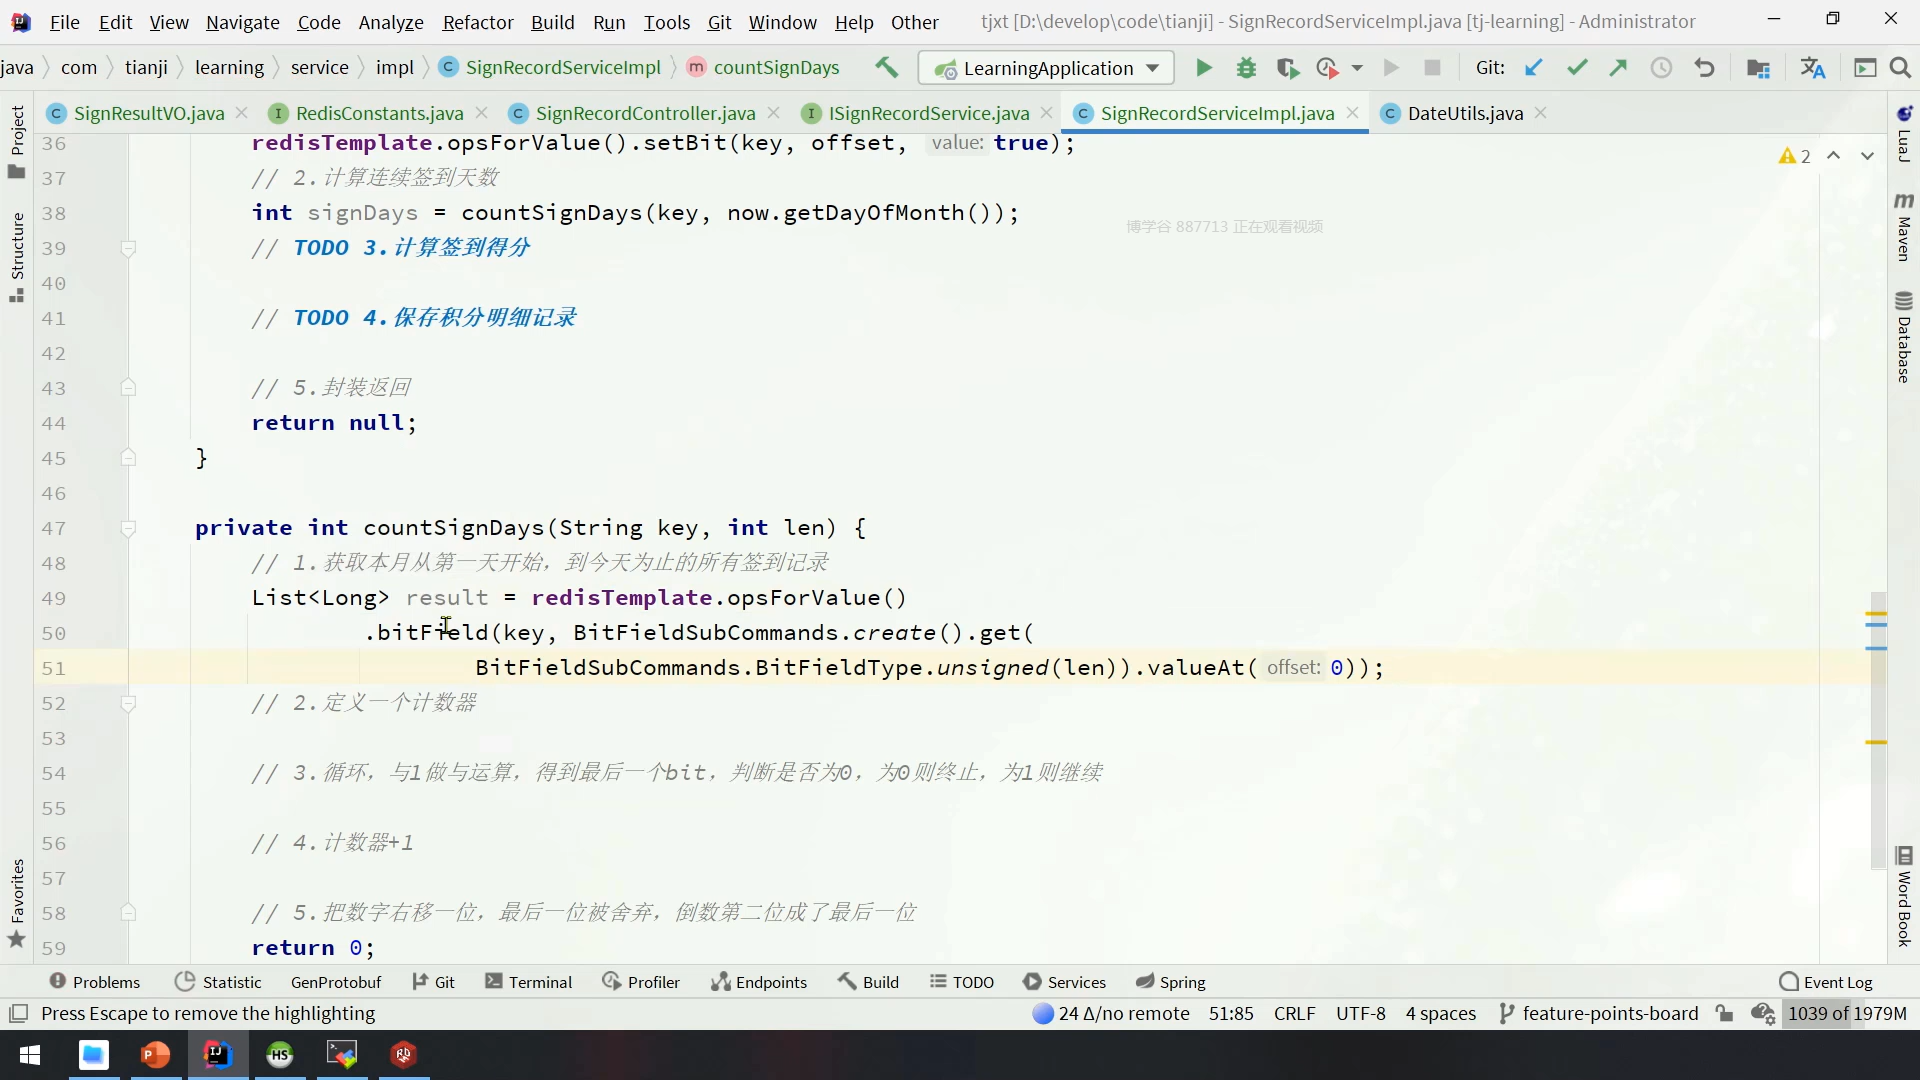Click the Debug bug icon
This screenshot has height=1080, width=1920.
coord(1246,68)
